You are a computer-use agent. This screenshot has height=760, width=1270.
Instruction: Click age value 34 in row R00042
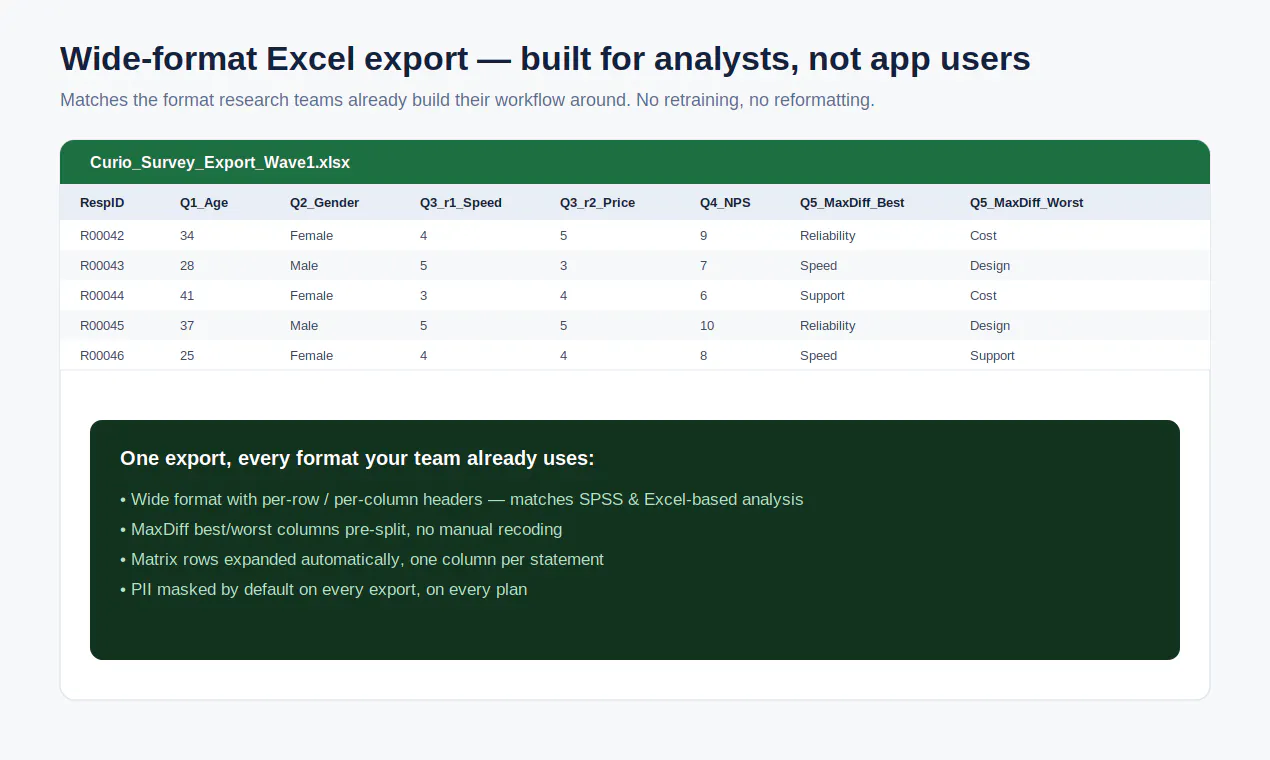coord(187,235)
